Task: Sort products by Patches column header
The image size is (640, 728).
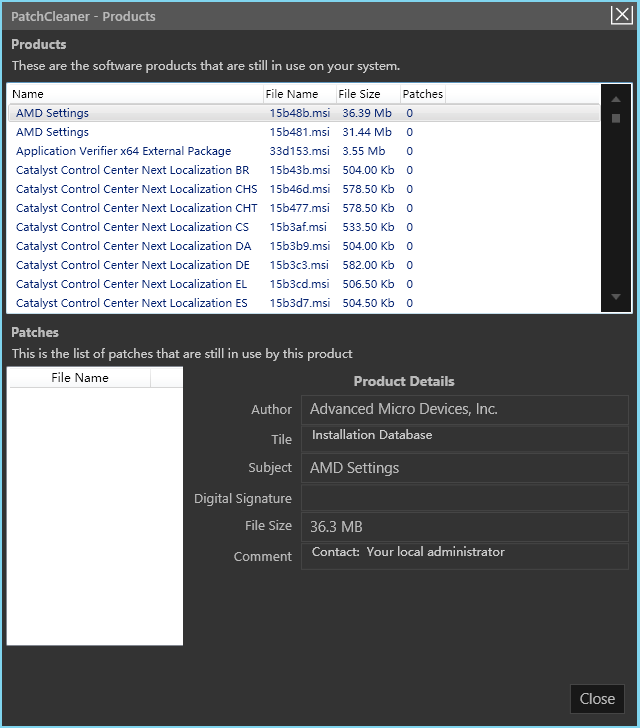Action: [423, 94]
